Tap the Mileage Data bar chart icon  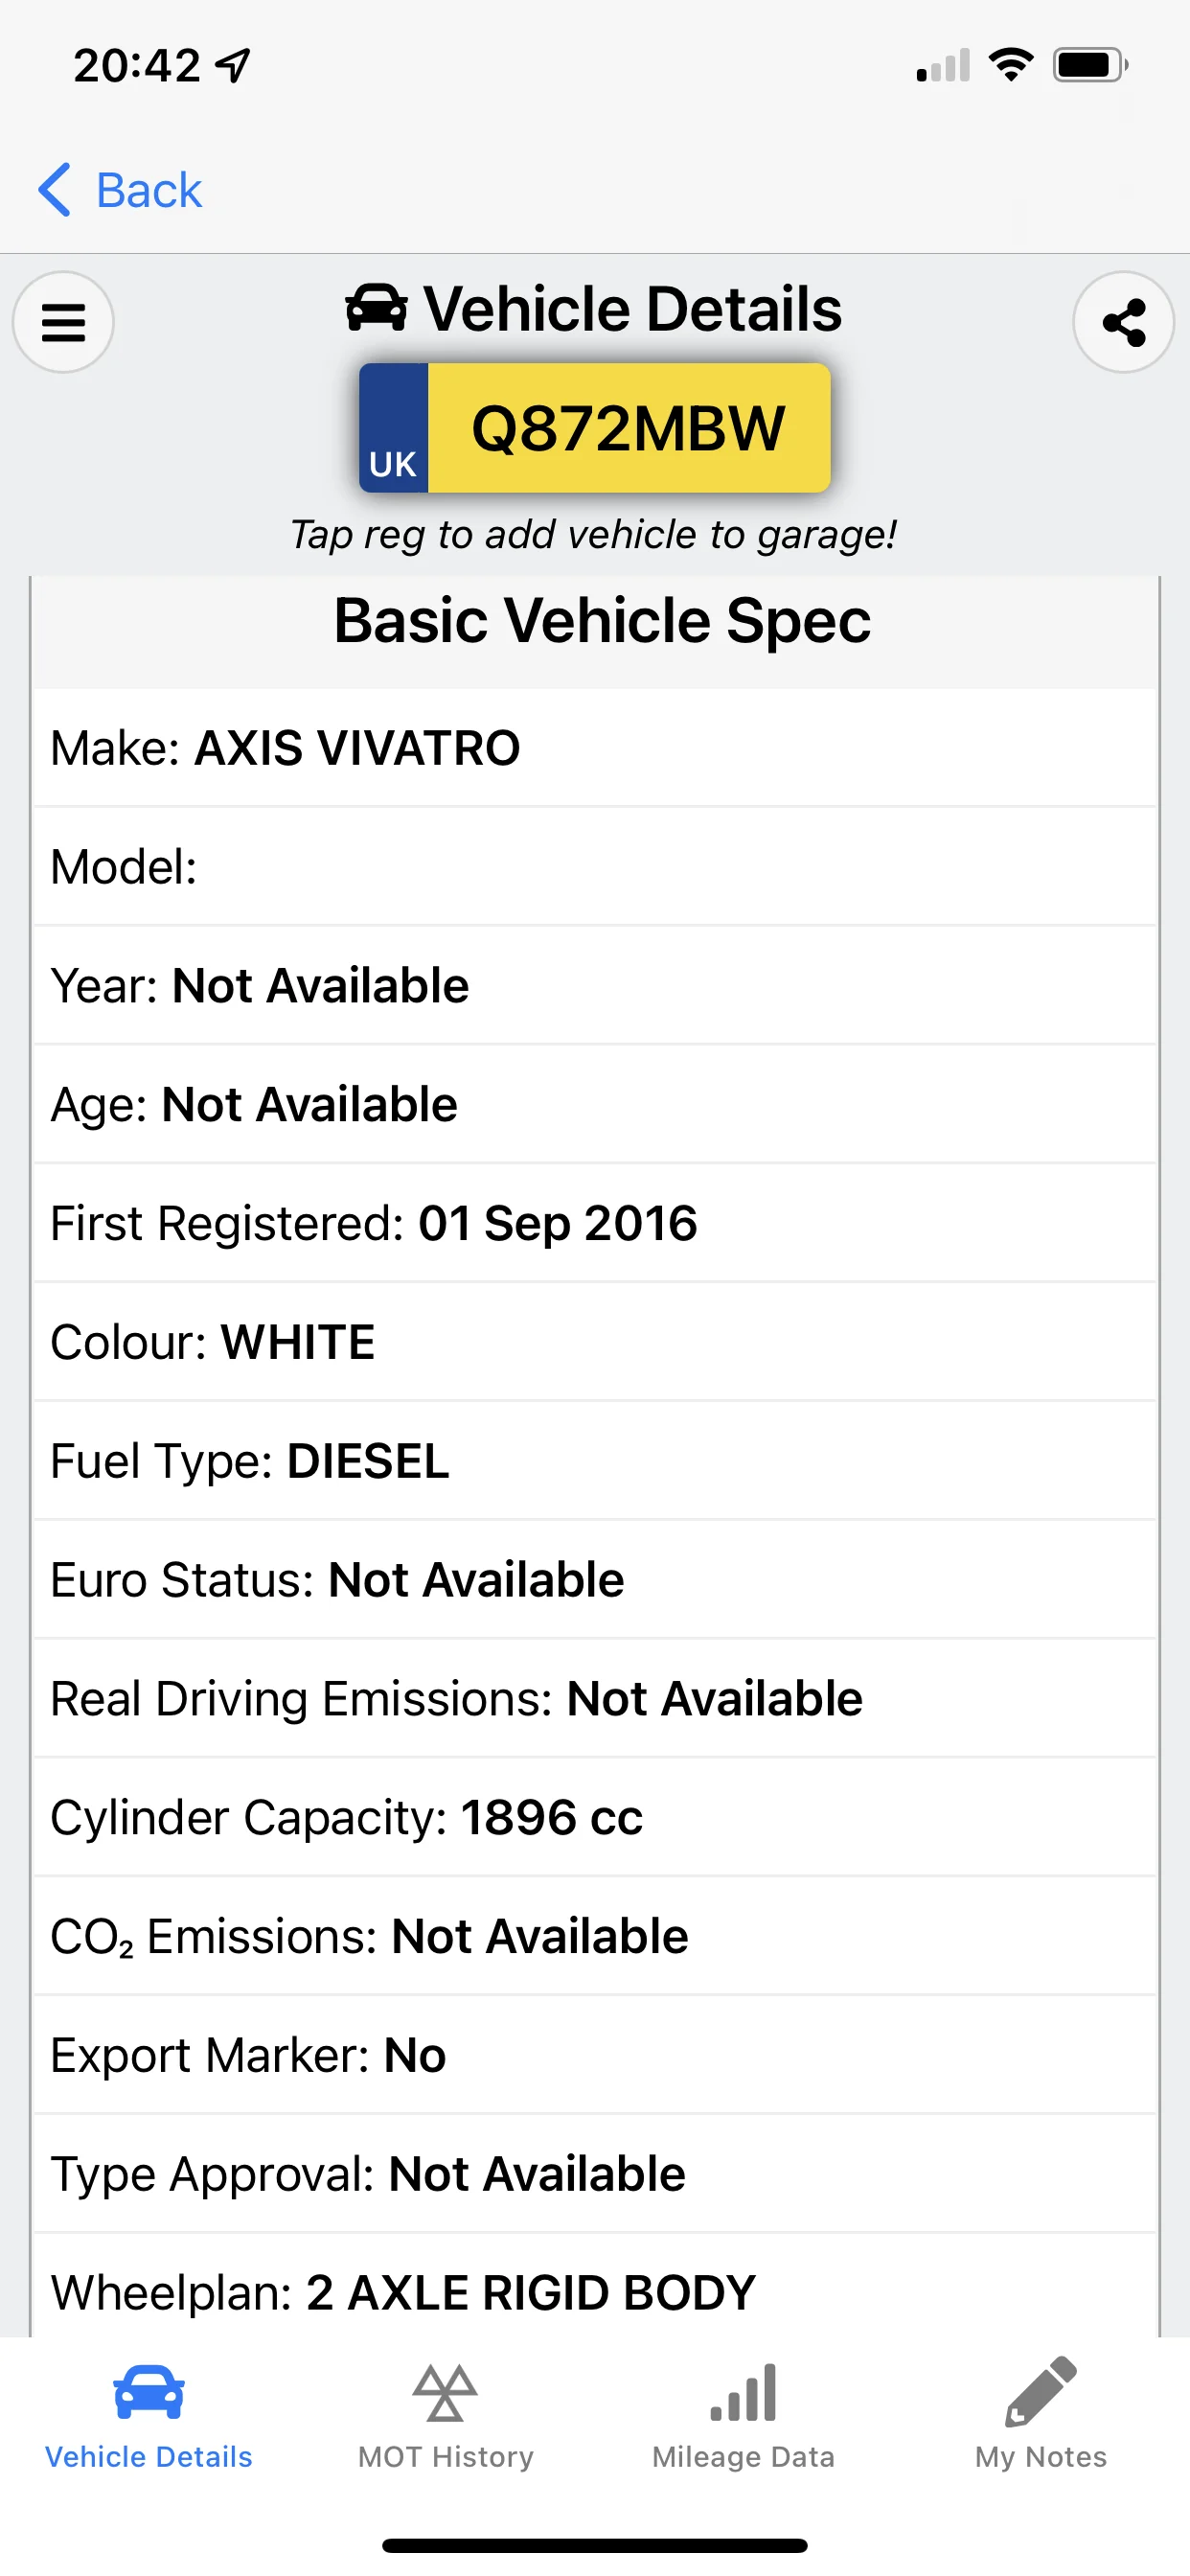[x=743, y=2392]
